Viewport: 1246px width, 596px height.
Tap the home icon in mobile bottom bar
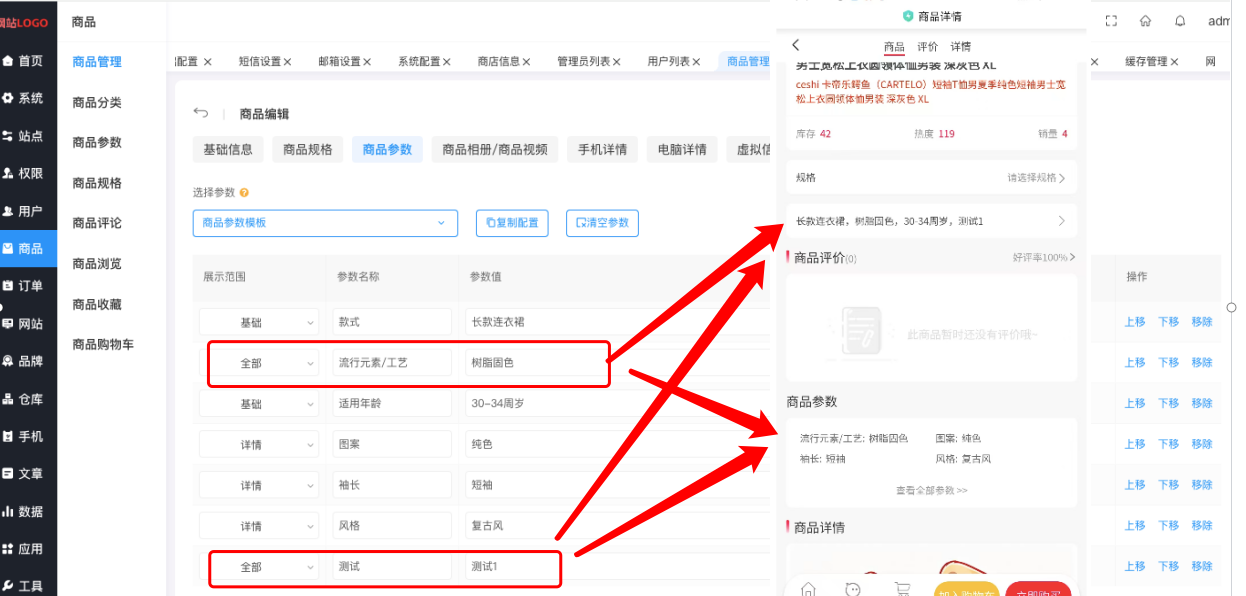click(x=808, y=589)
